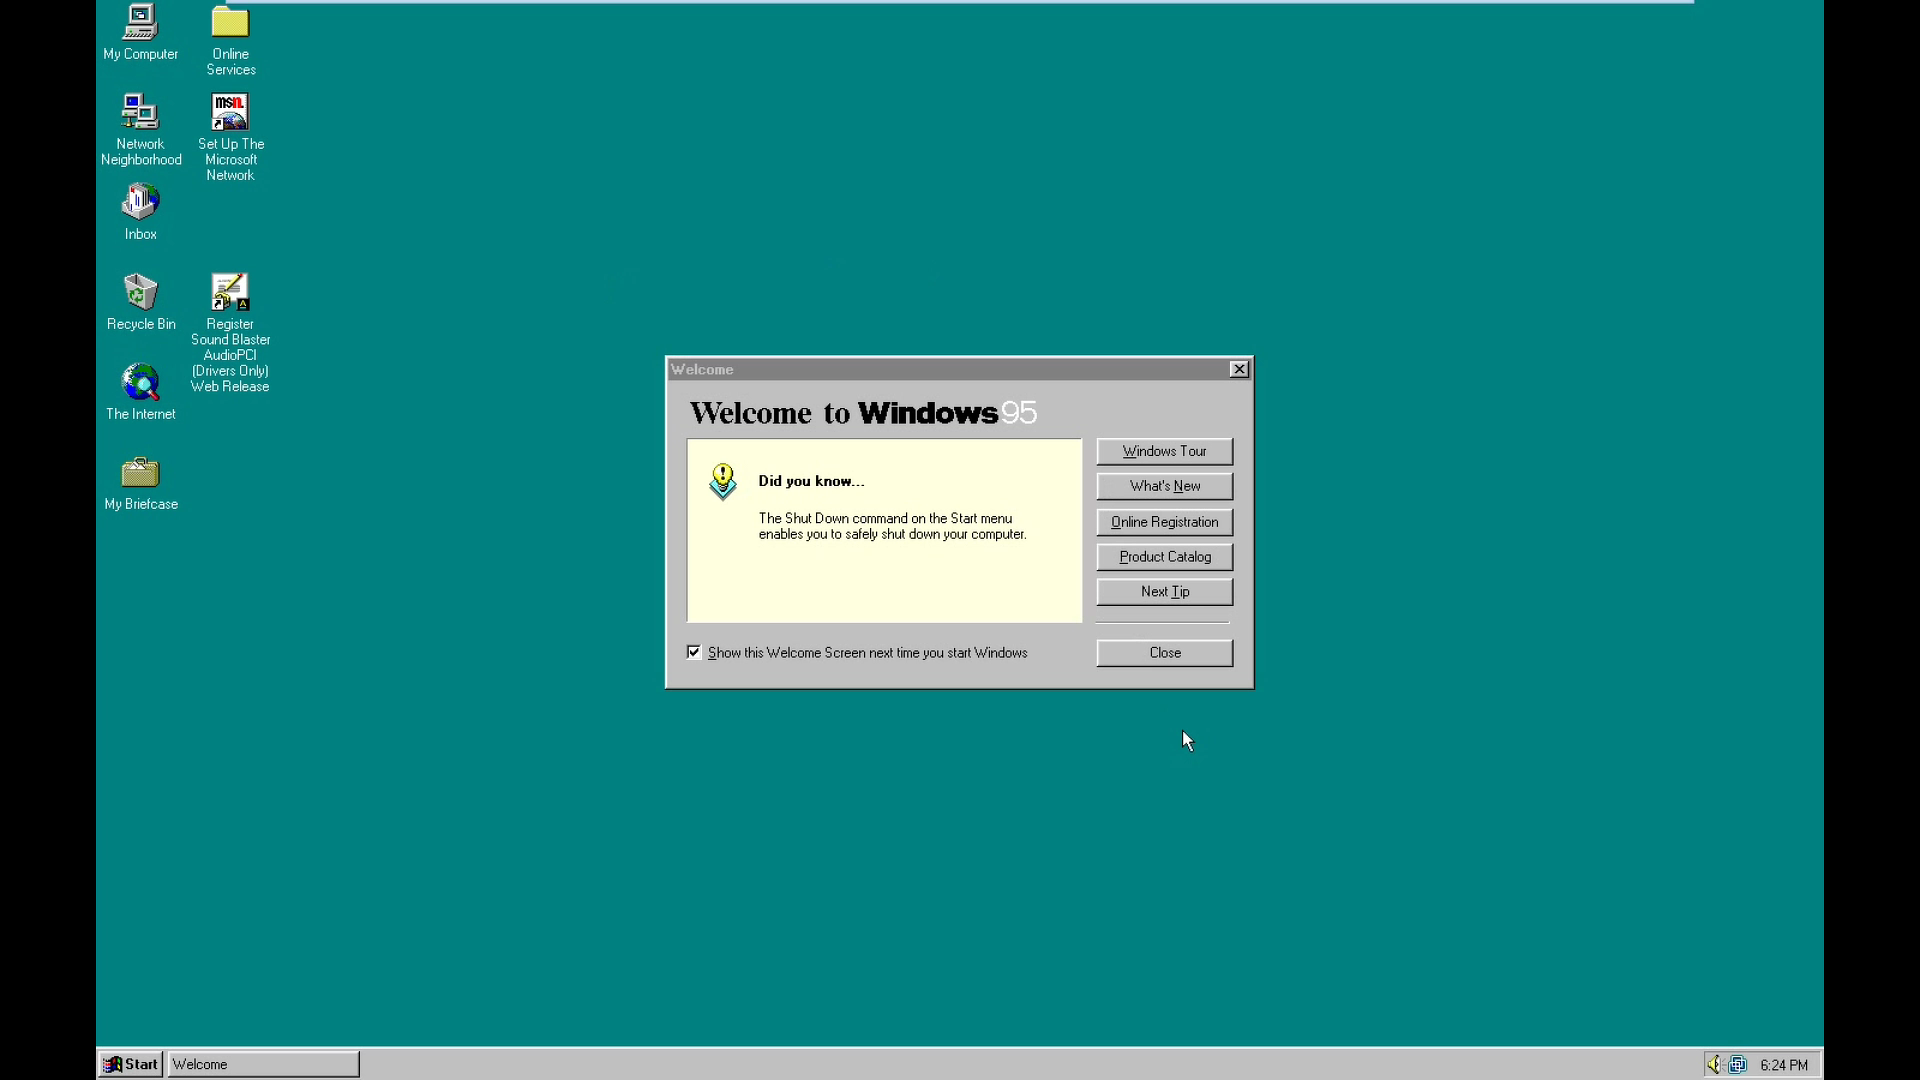Open What's New

[x=1164, y=486]
